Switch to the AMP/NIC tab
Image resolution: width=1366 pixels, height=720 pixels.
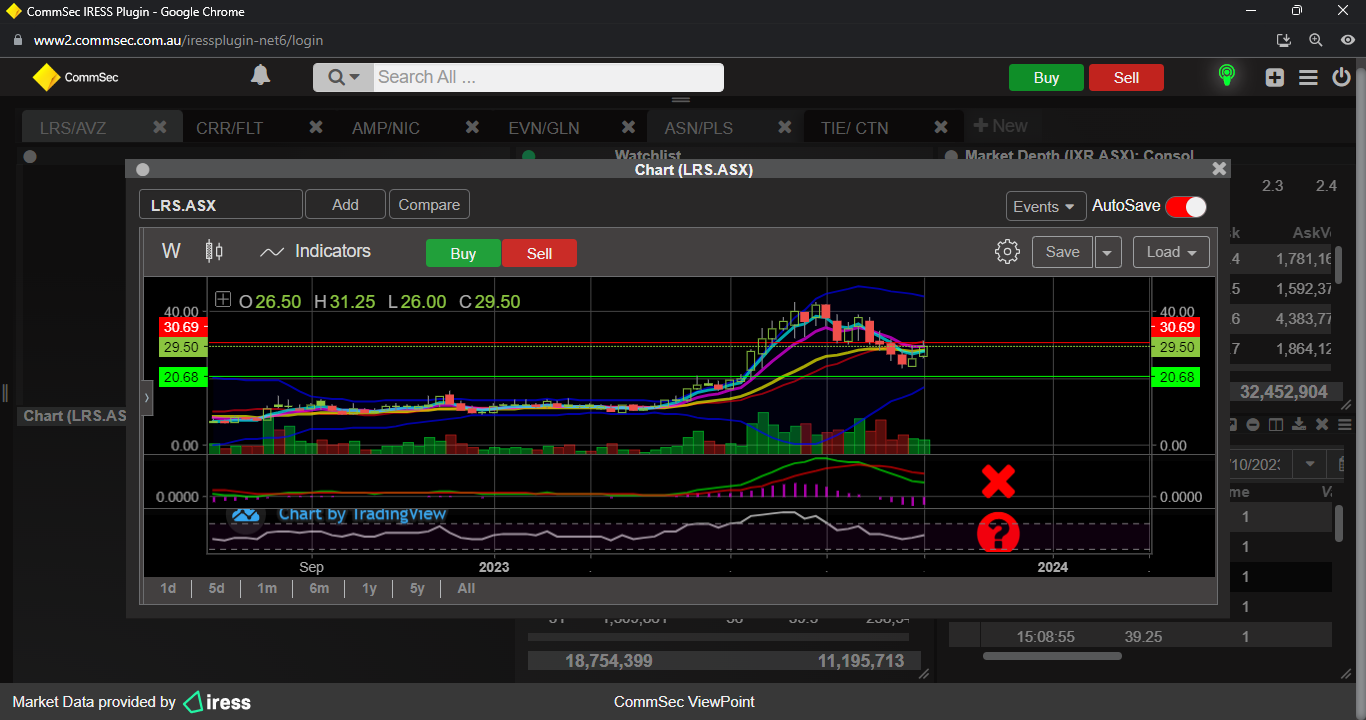coord(386,128)
